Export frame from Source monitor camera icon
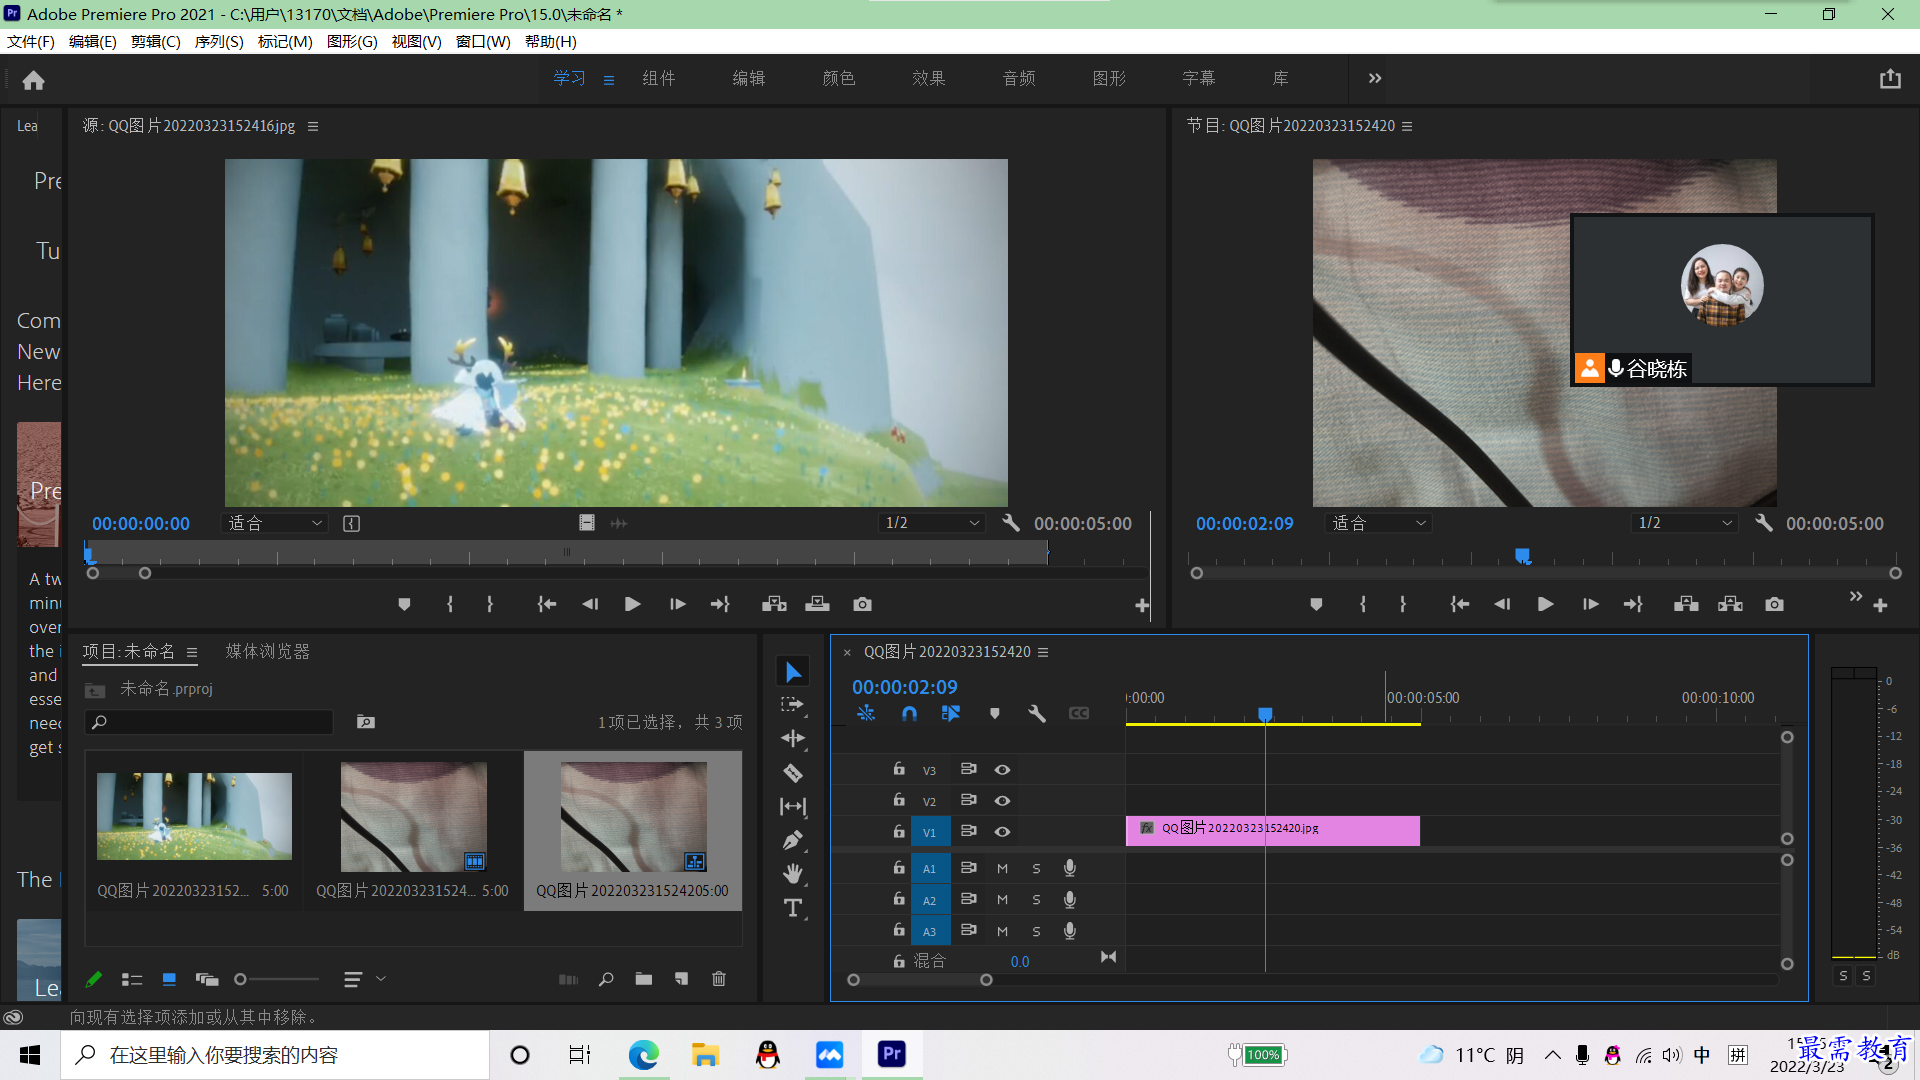This screenshot has width=1920, height=1080. point(862,604)
